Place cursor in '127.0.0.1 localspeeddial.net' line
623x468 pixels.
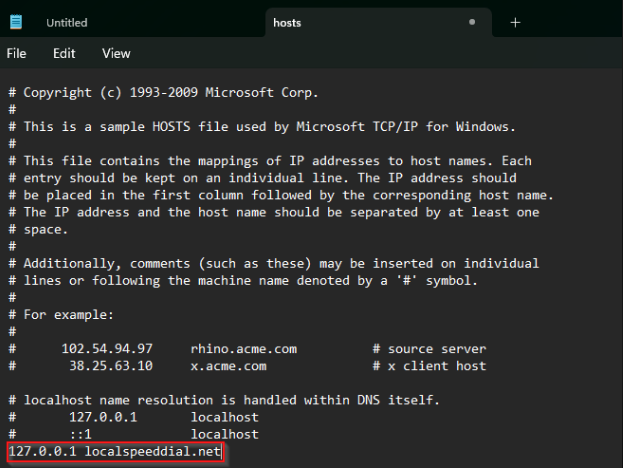pos(115,452)
